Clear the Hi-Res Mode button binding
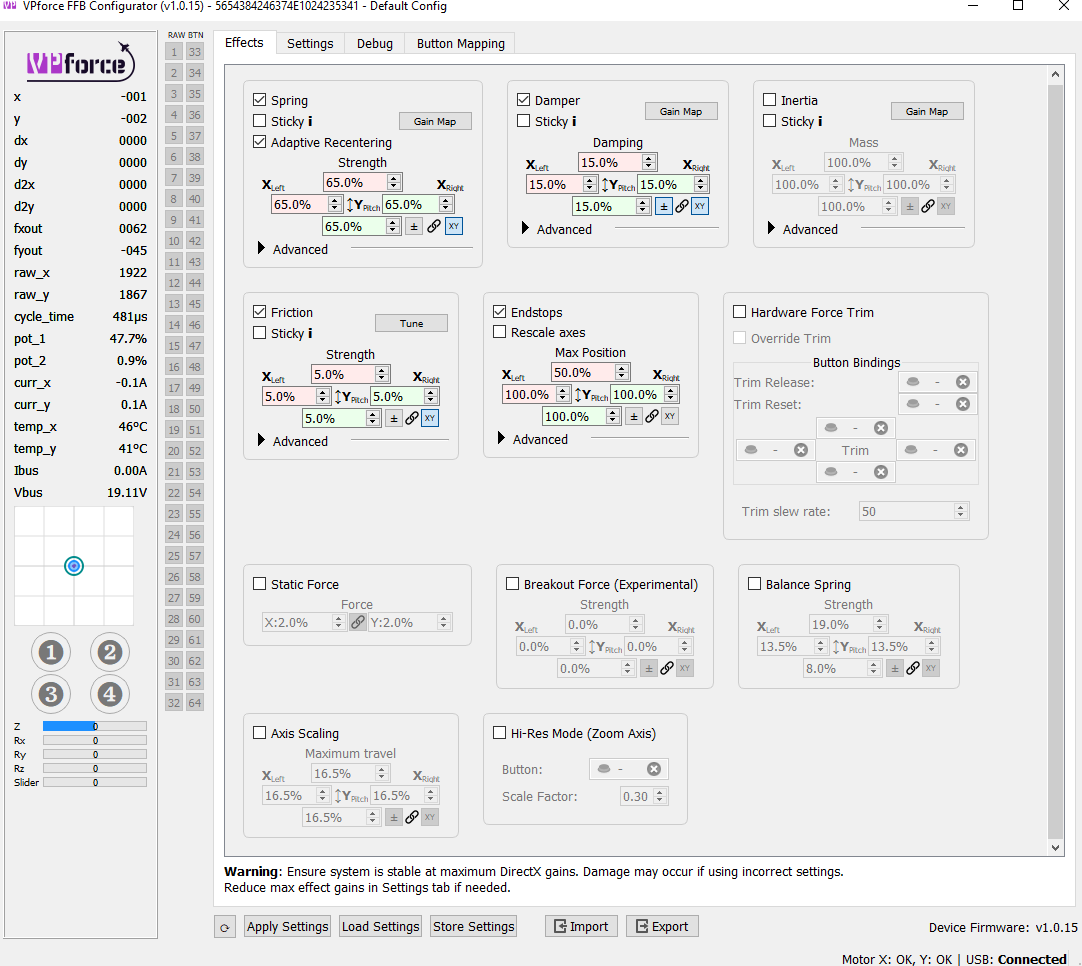 pos(653,769)
